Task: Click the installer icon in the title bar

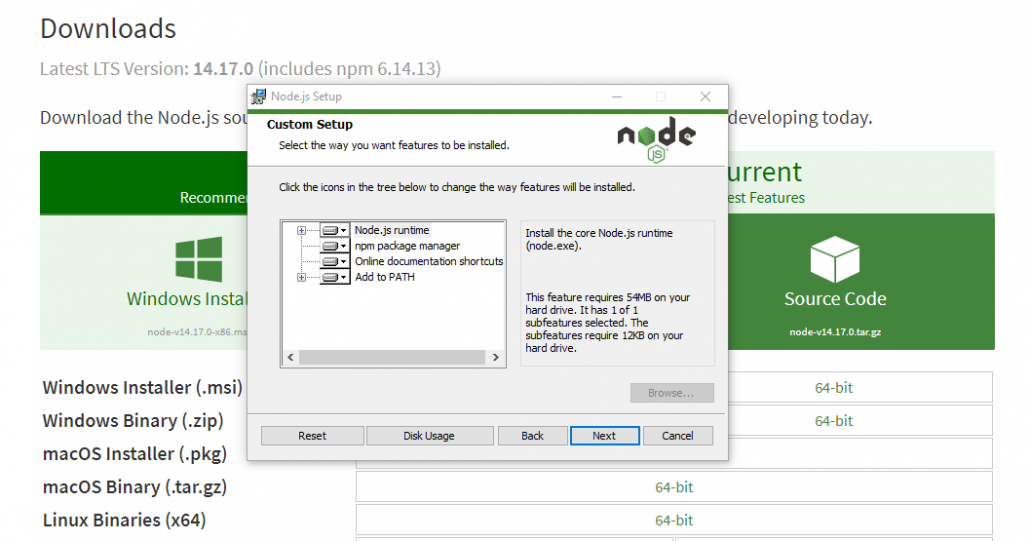Action: point(259,97)
